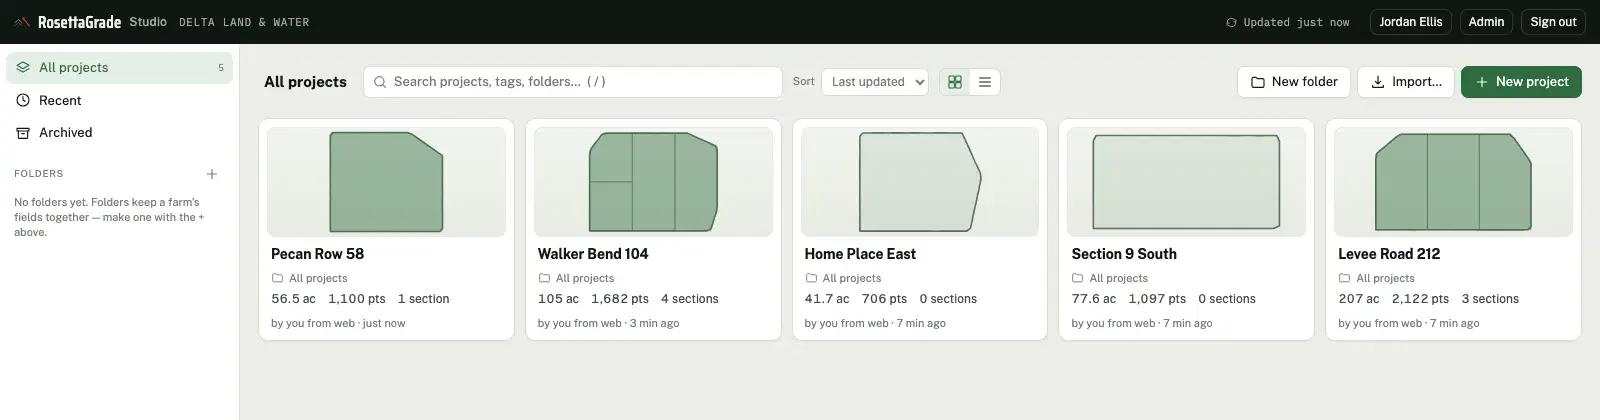Add a new folder with the plus icon
The height and width of the screenshot is (420, 1600).
(212, 174)
